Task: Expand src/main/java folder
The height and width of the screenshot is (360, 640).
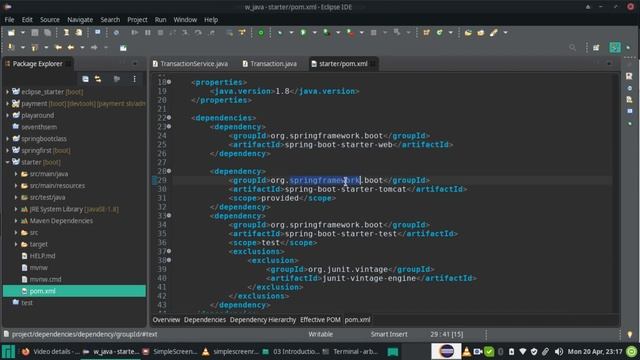Action: [x=16, y=174]
